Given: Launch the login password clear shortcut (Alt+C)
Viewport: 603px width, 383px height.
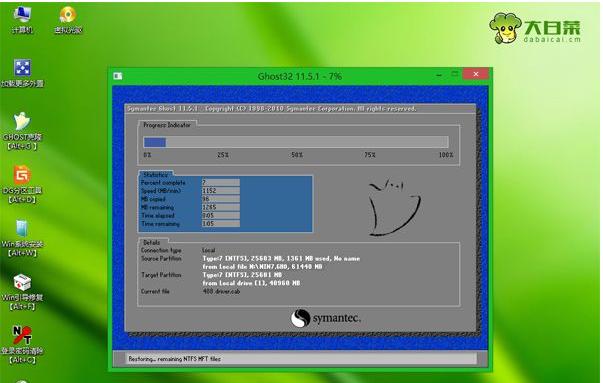Looking at the screenshot, I should [22, 345].
